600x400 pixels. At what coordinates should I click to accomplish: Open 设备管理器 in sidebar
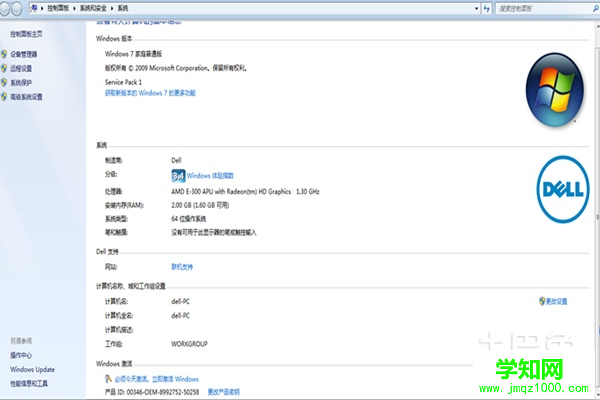point(24,54)
